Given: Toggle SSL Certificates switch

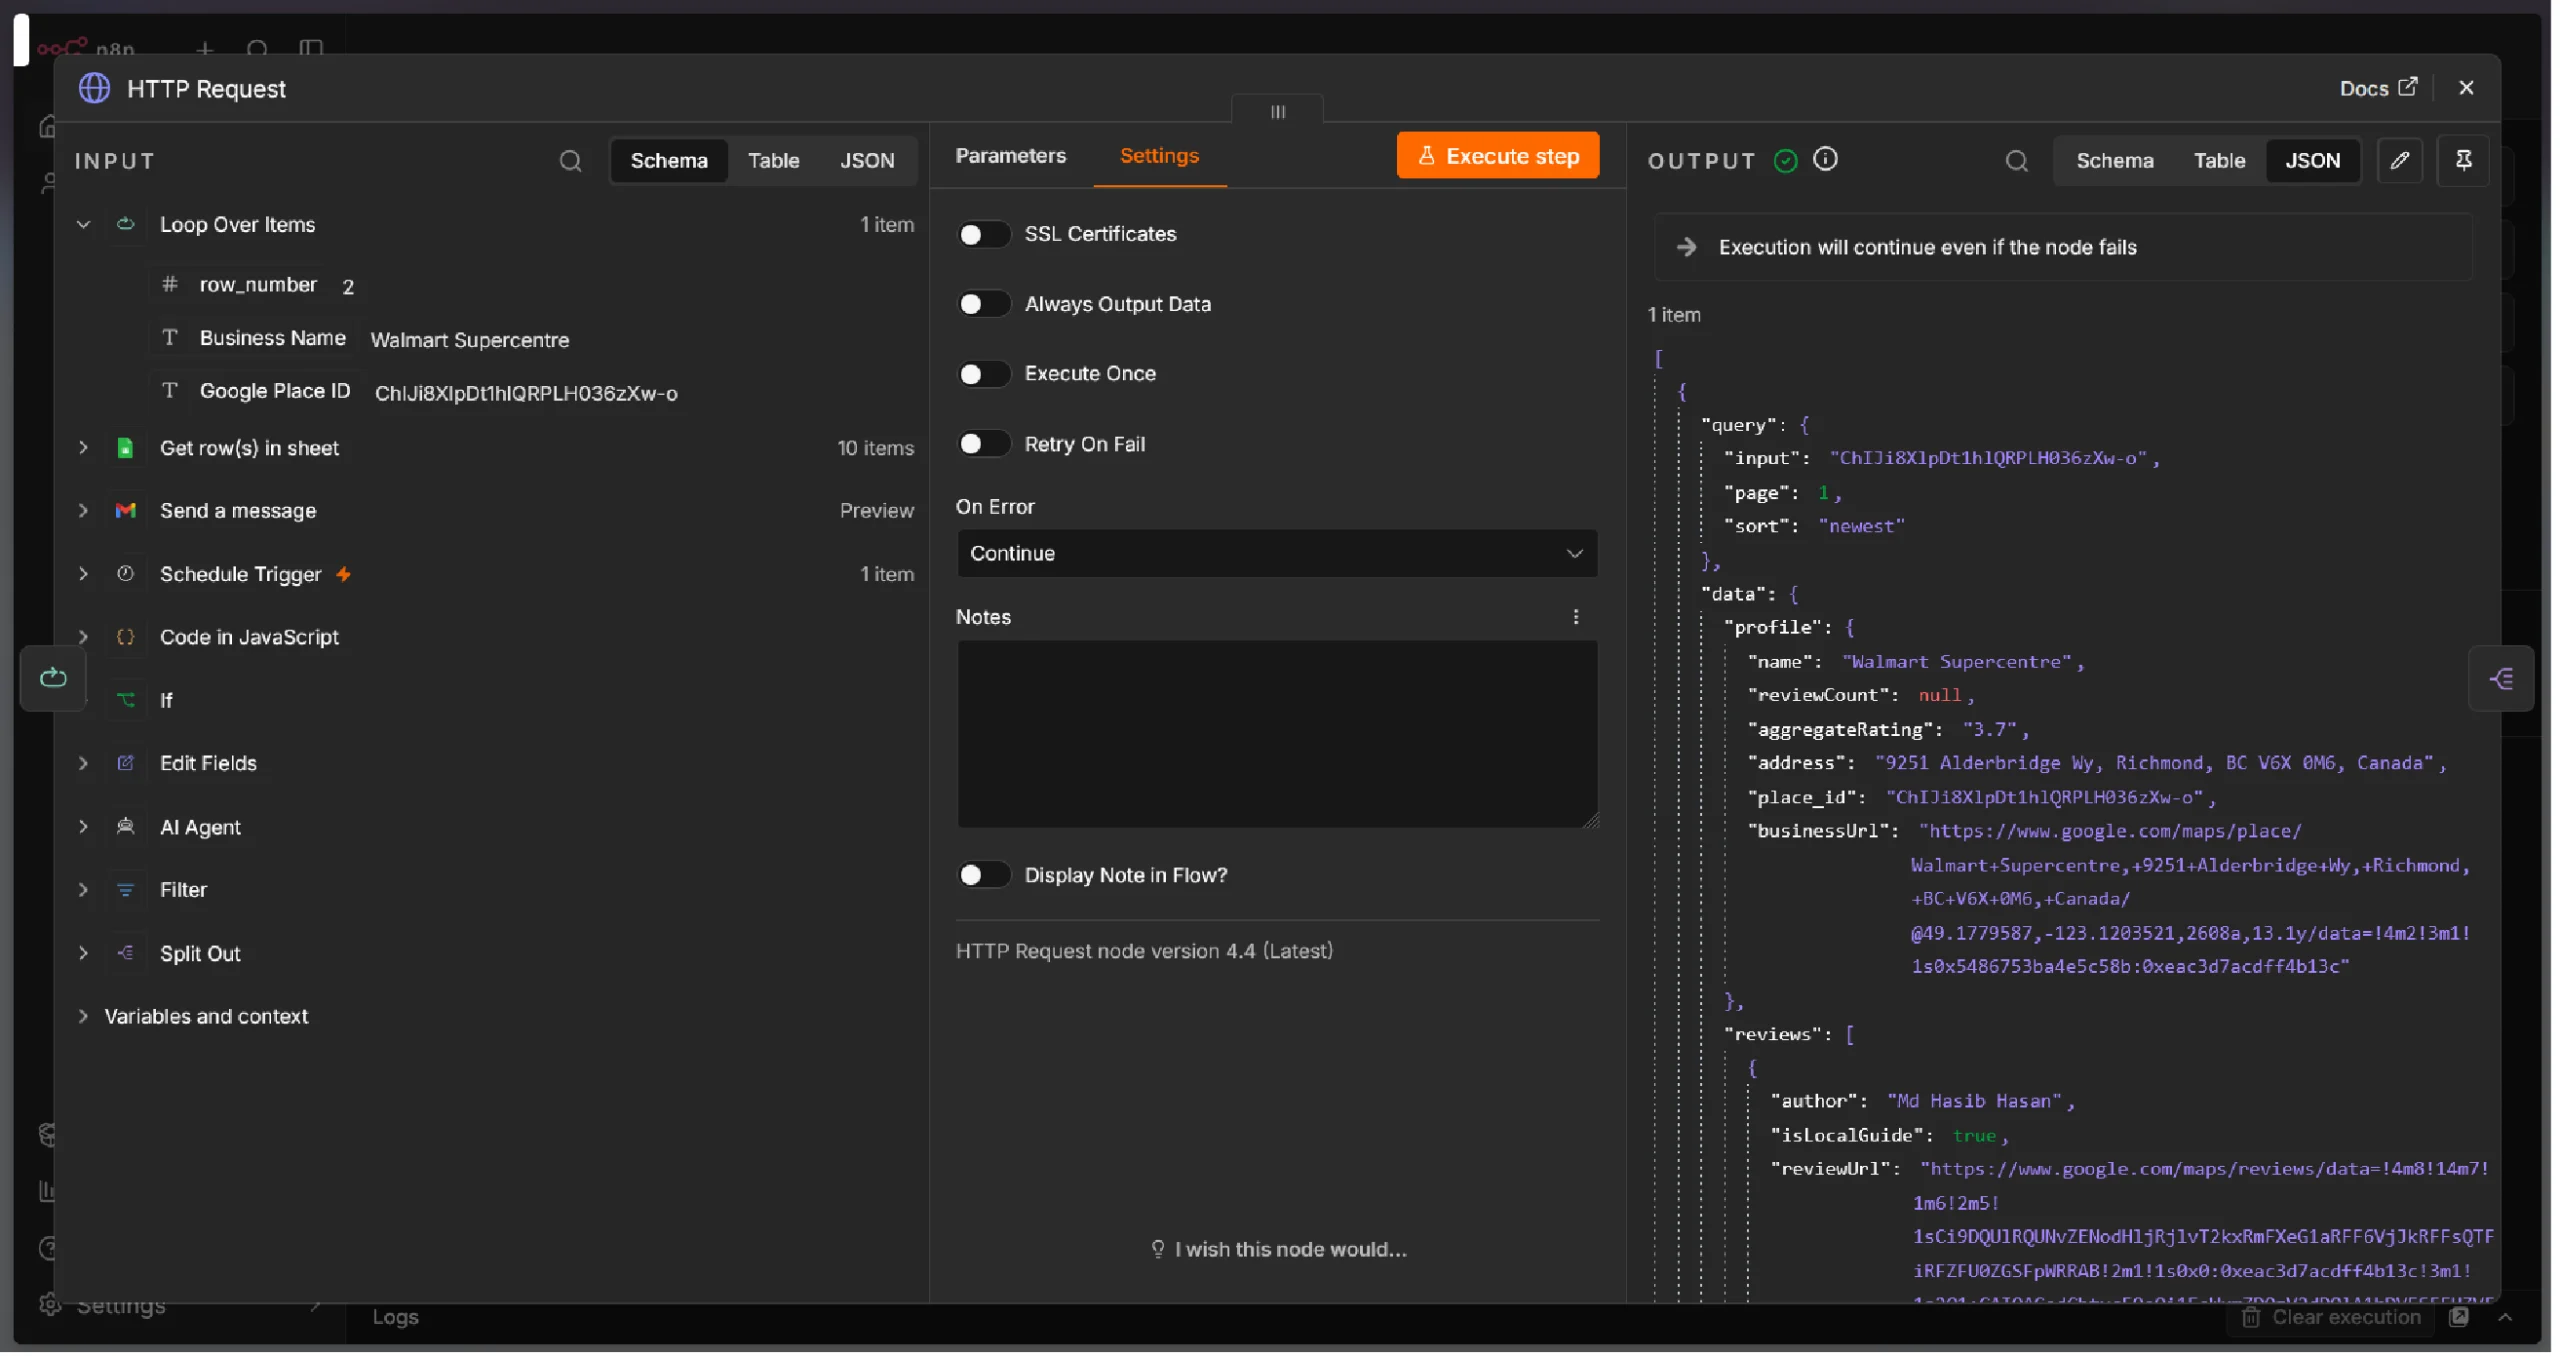Looking at the screenshot, I should pyautogui.click(x=983, y=234).
